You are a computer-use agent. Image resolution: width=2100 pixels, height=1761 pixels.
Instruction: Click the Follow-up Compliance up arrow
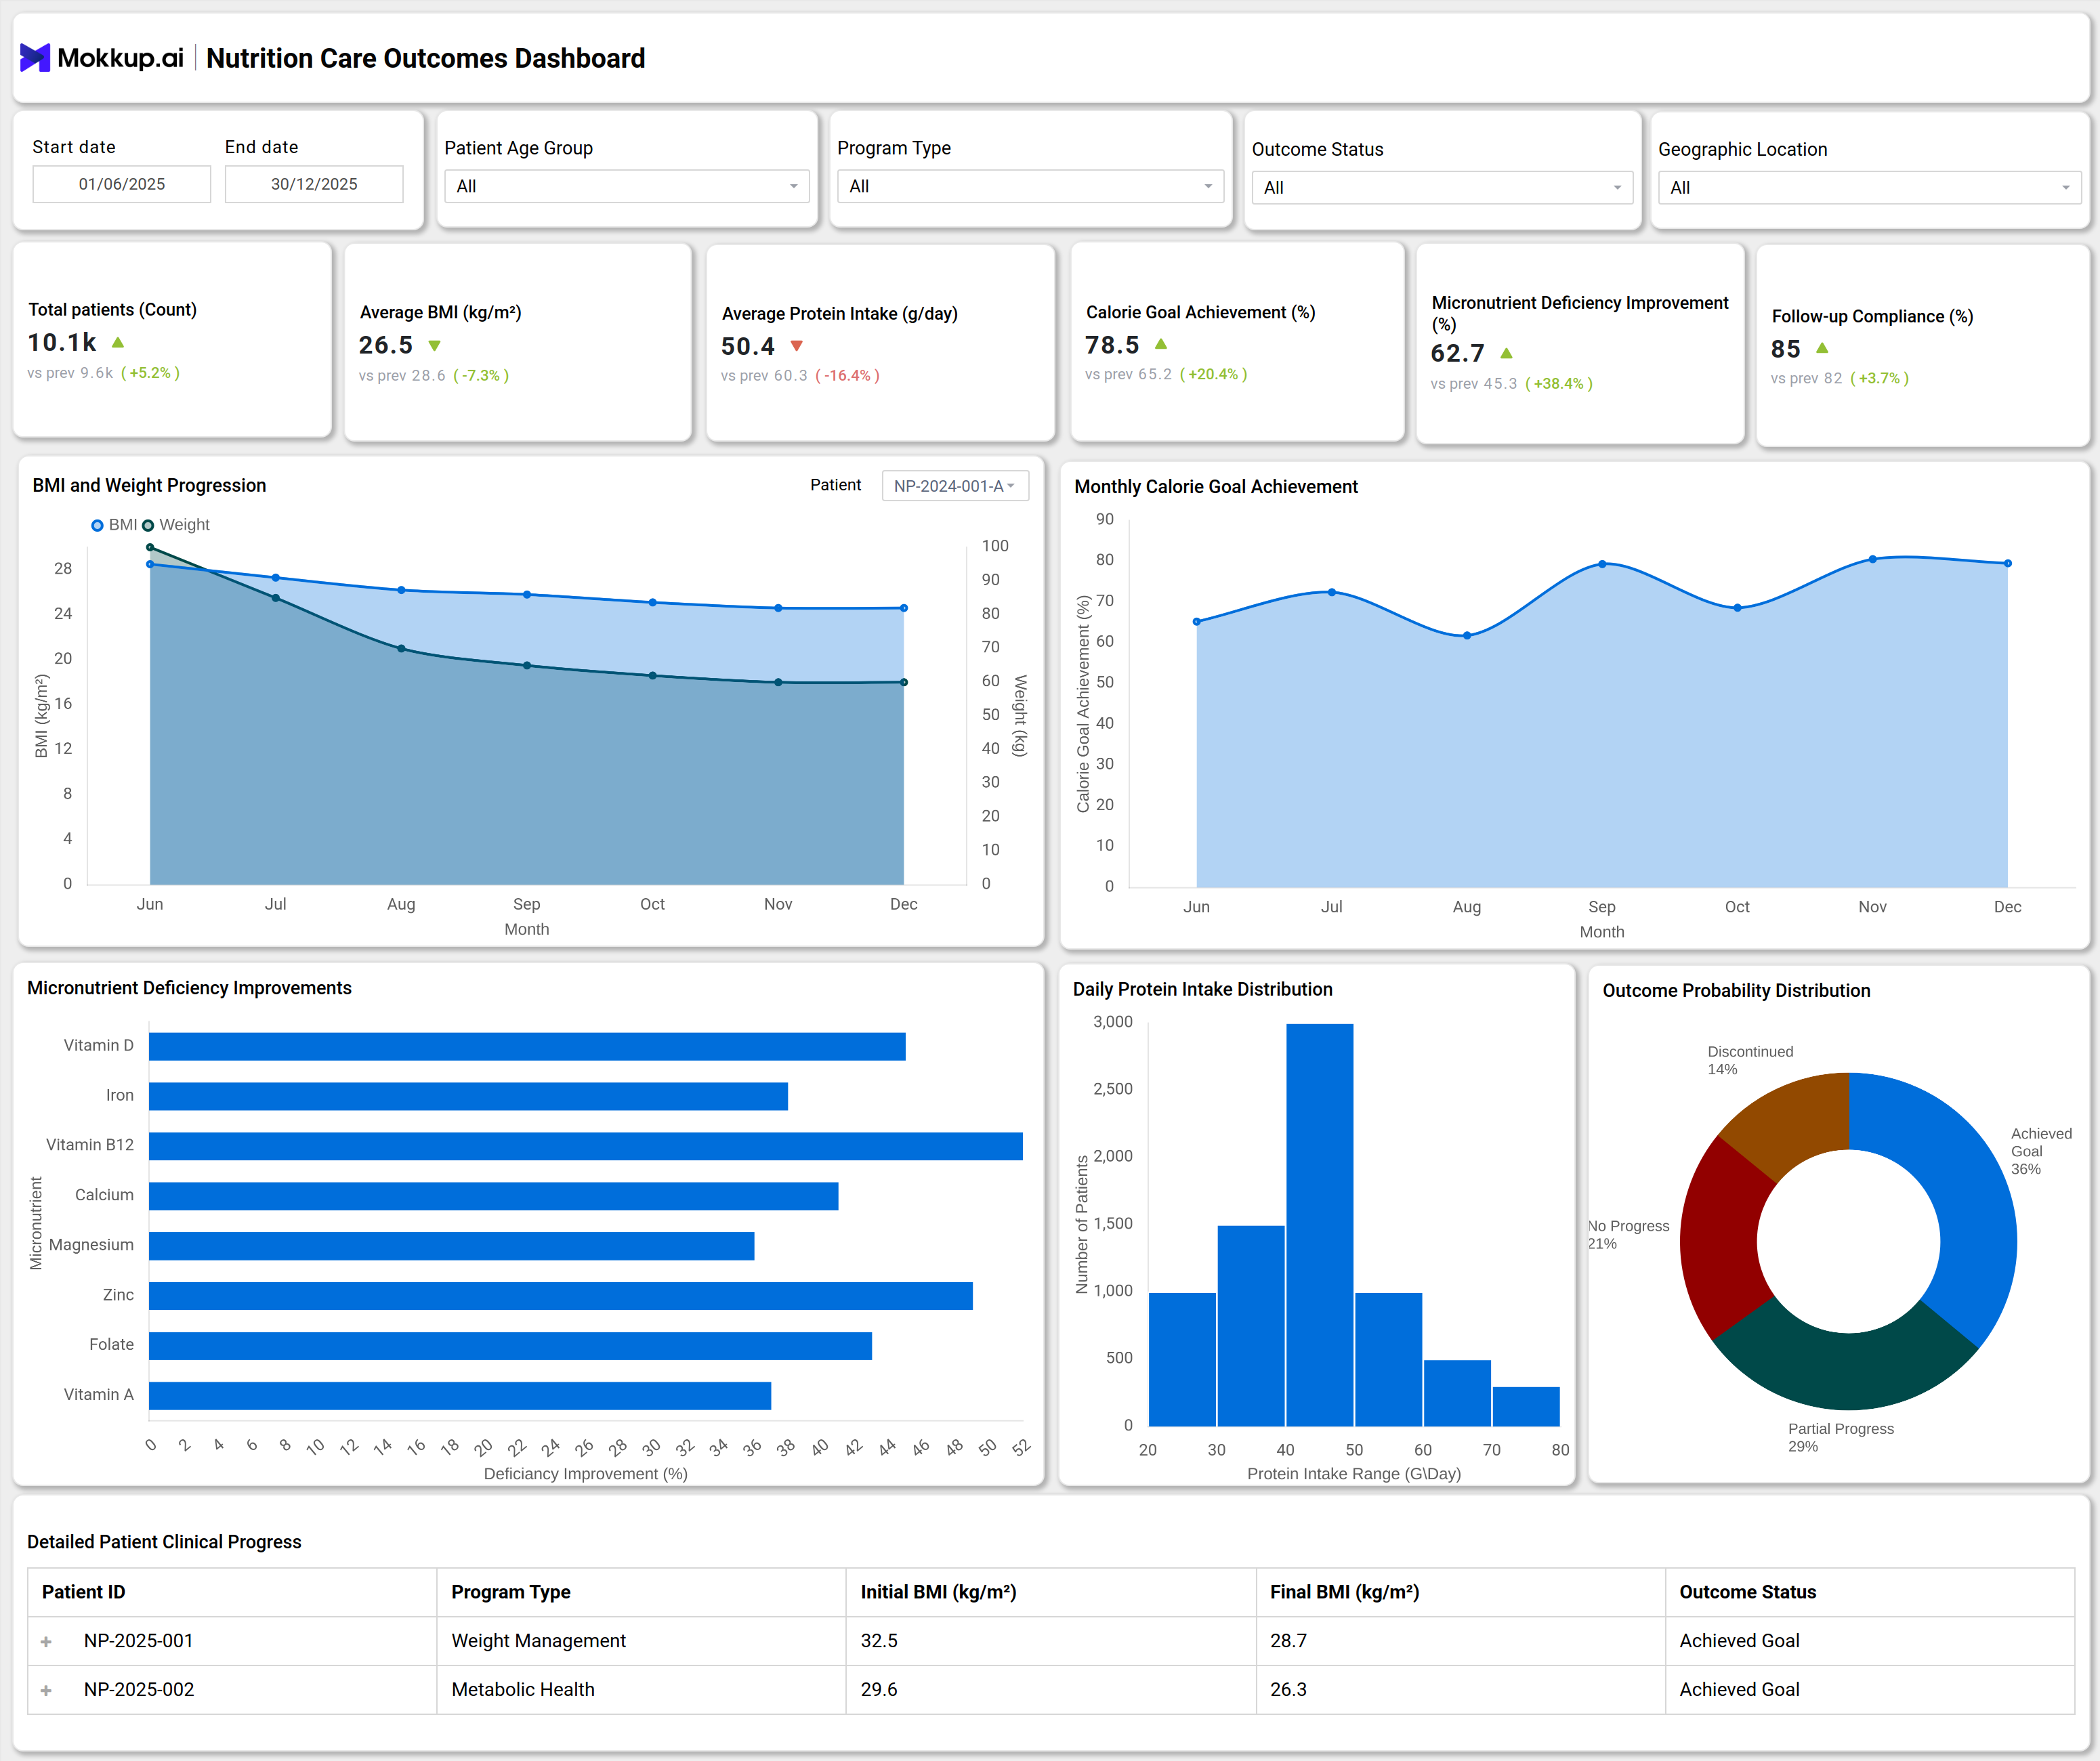(x=1822, y=348)
